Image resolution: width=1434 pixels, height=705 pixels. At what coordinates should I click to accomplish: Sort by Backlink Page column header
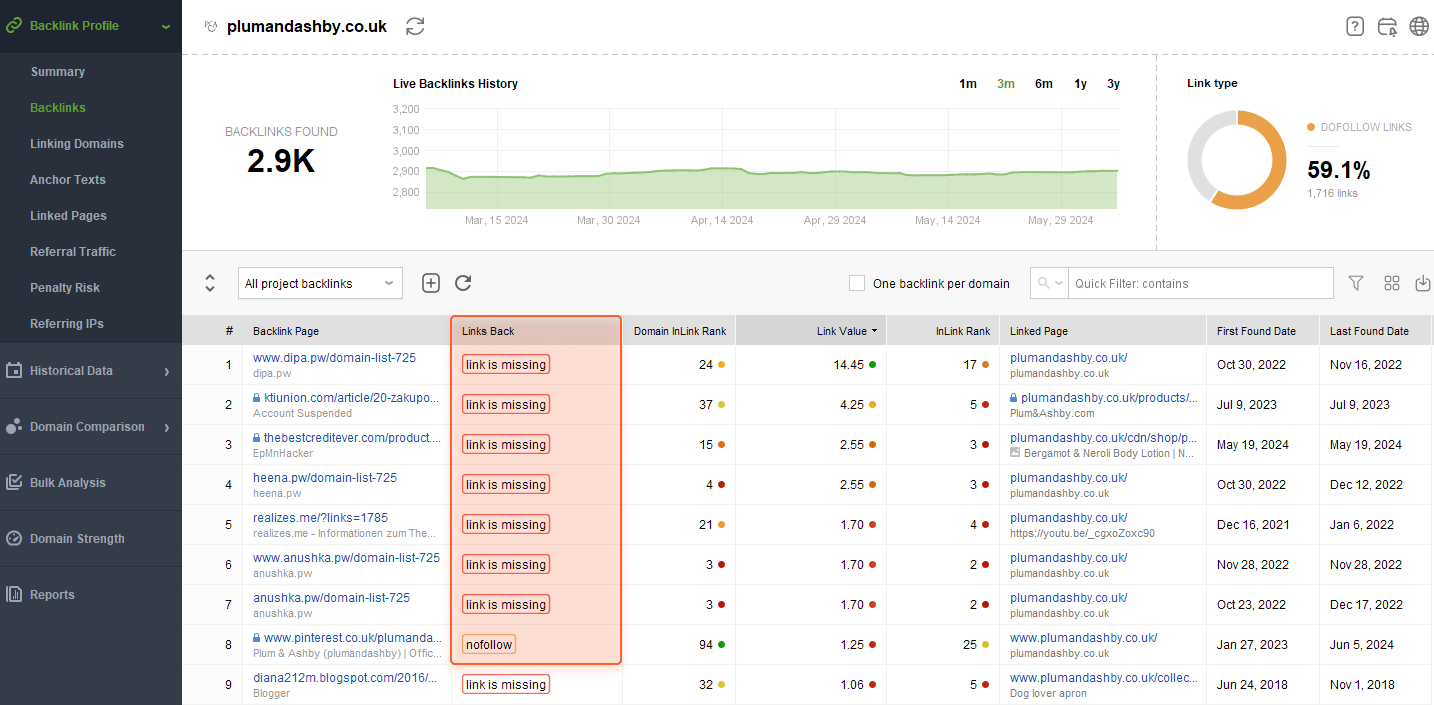pos(286,331)
